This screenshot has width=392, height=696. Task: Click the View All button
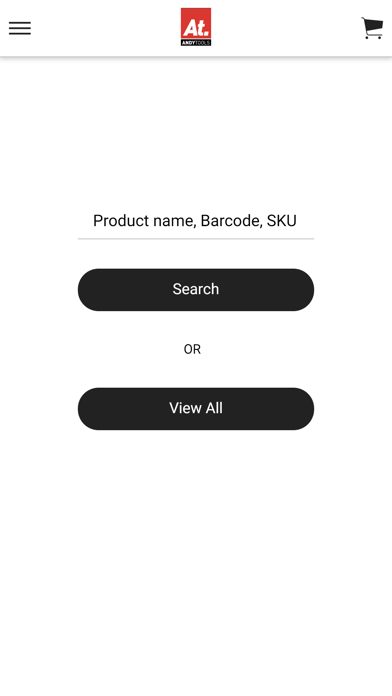(196, 408)
